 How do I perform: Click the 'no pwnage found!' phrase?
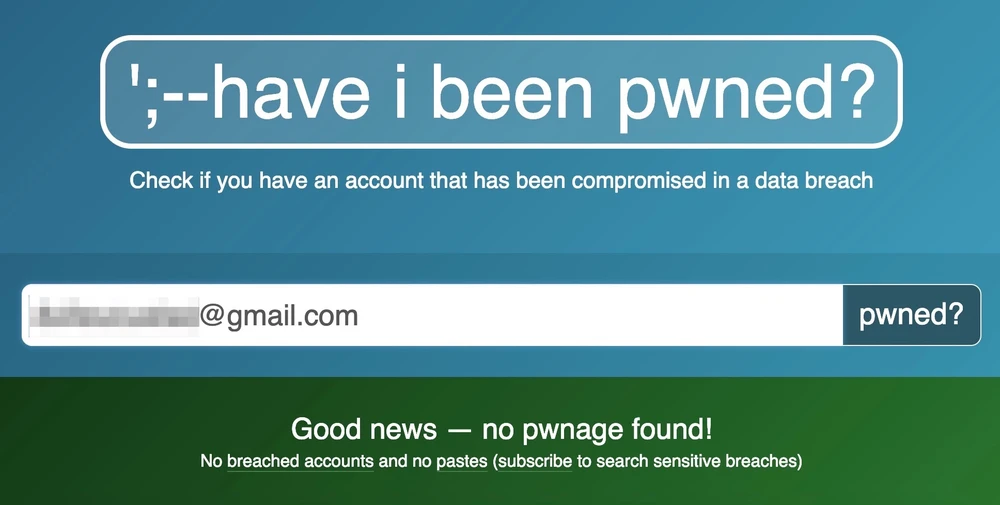[597, 428]
